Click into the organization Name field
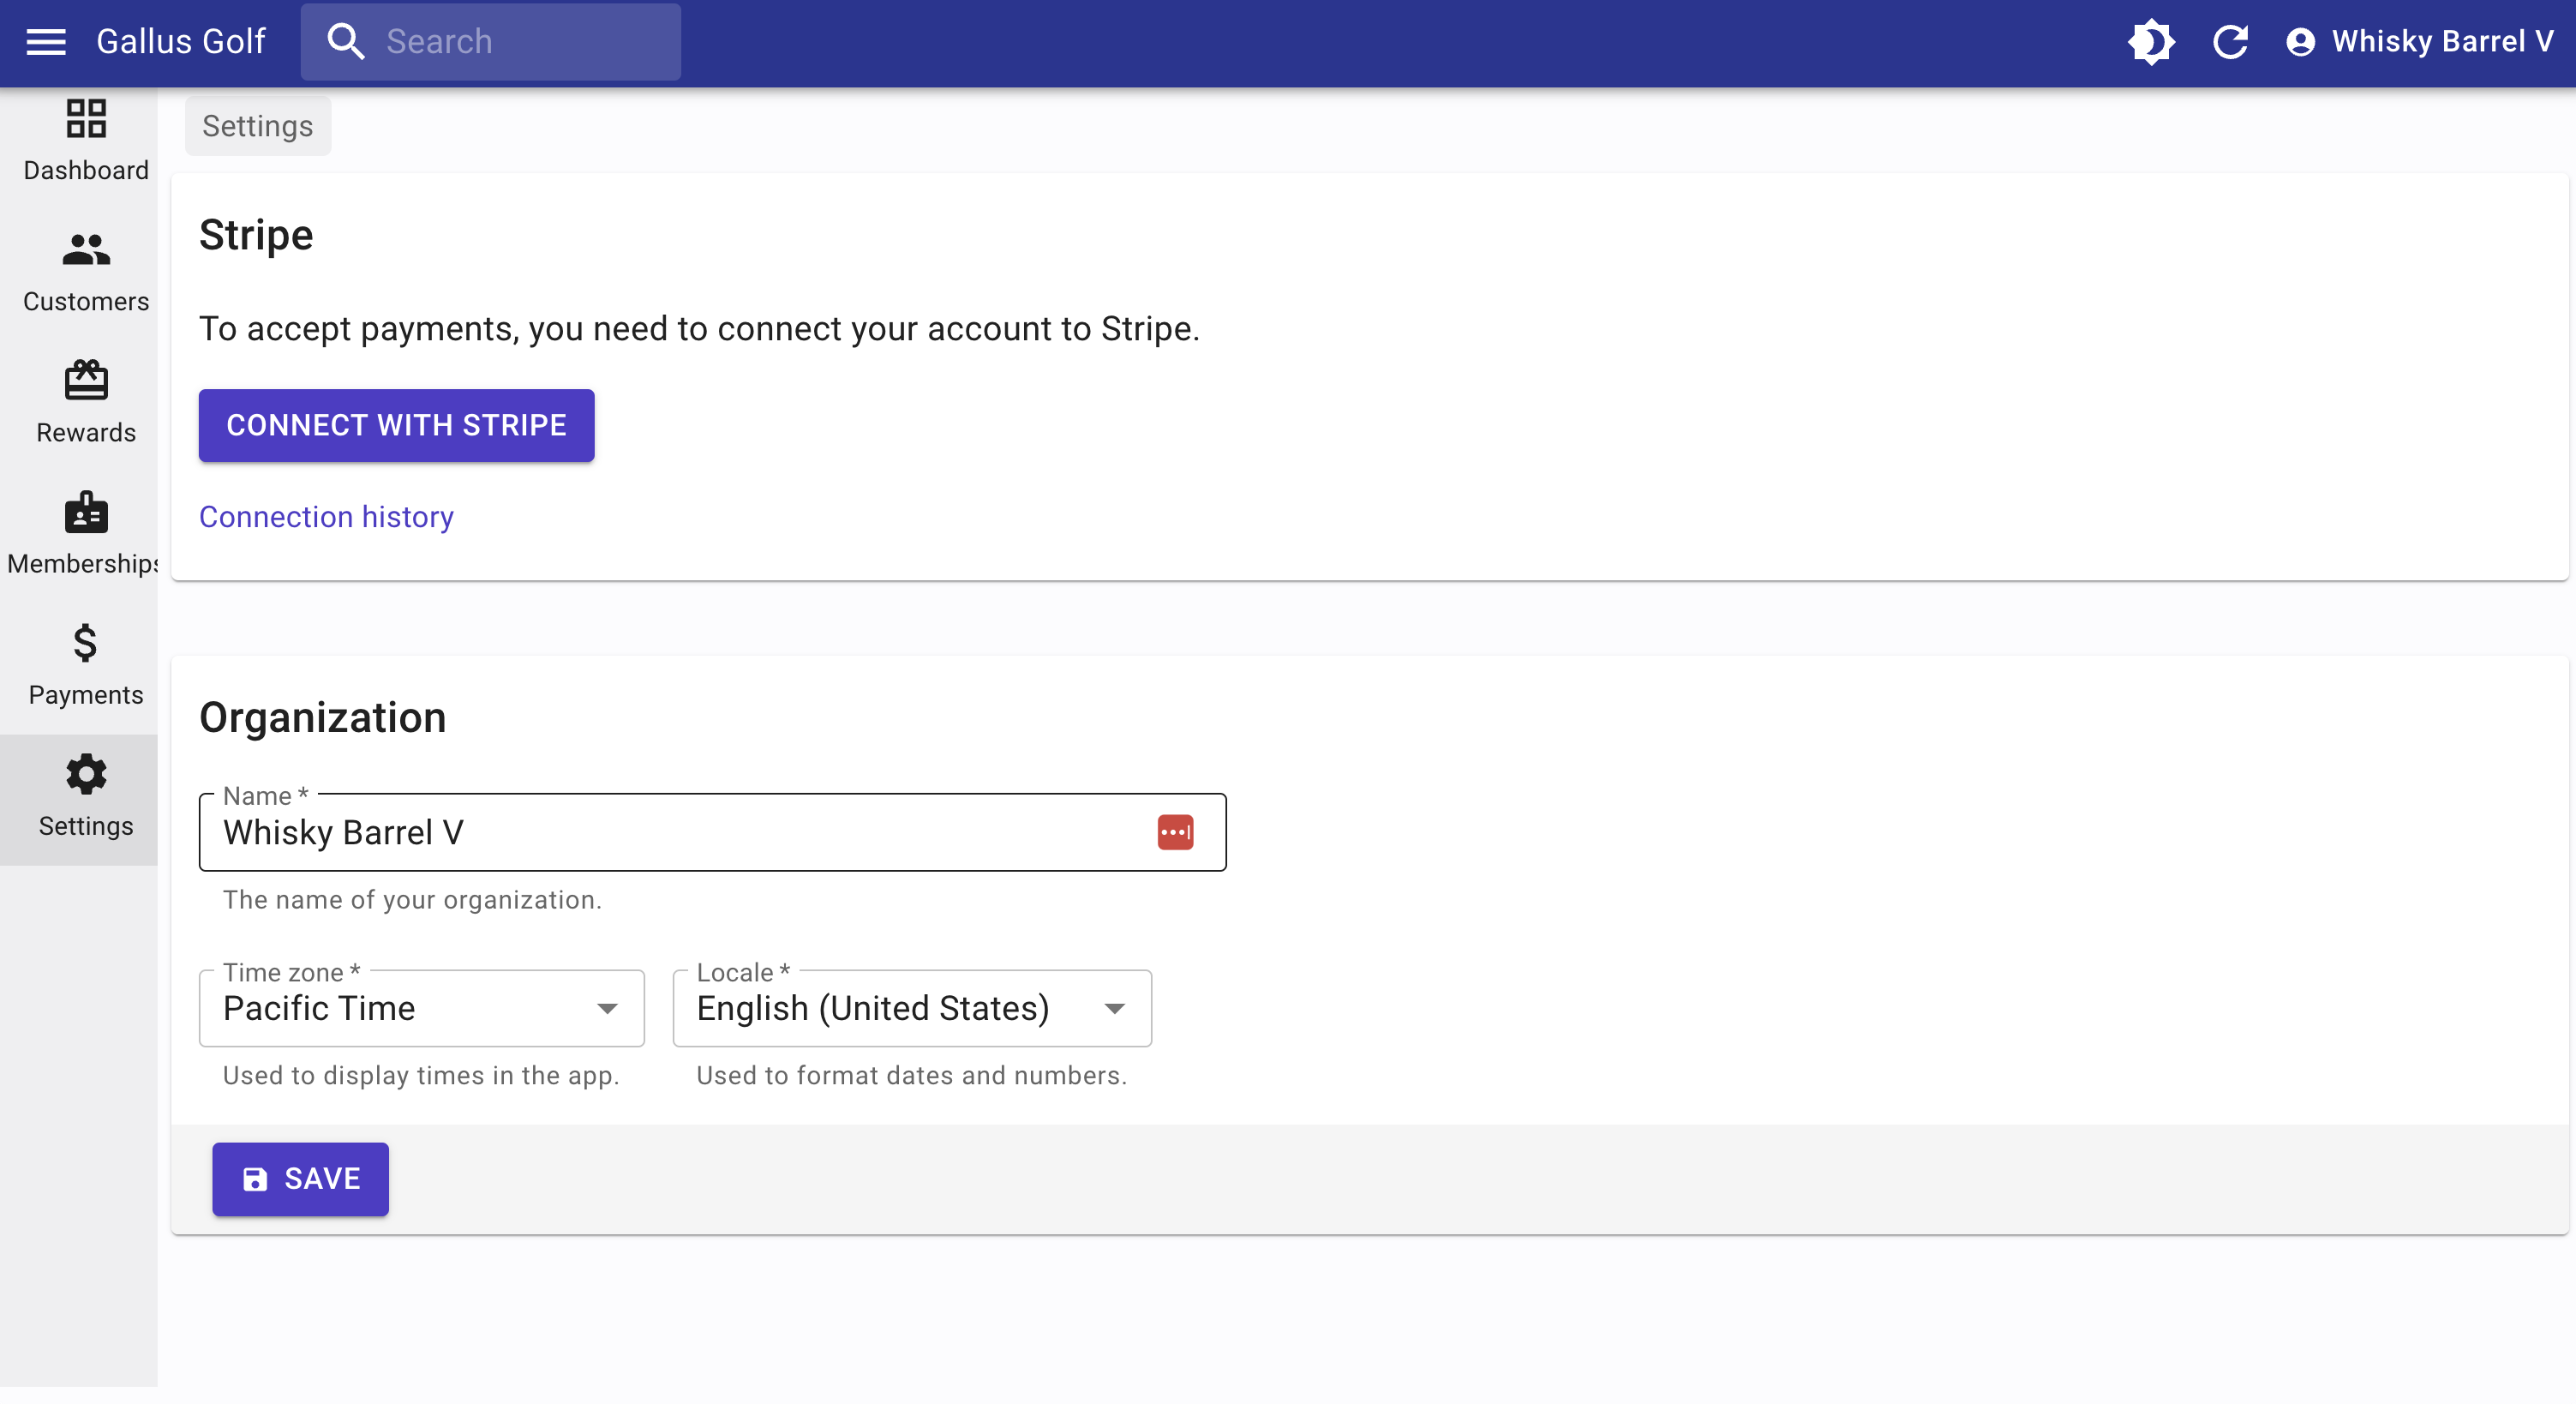Image resolution: width=2576 pixels, height=1404 pixels. pyautogui.click(x=712, y=832)
